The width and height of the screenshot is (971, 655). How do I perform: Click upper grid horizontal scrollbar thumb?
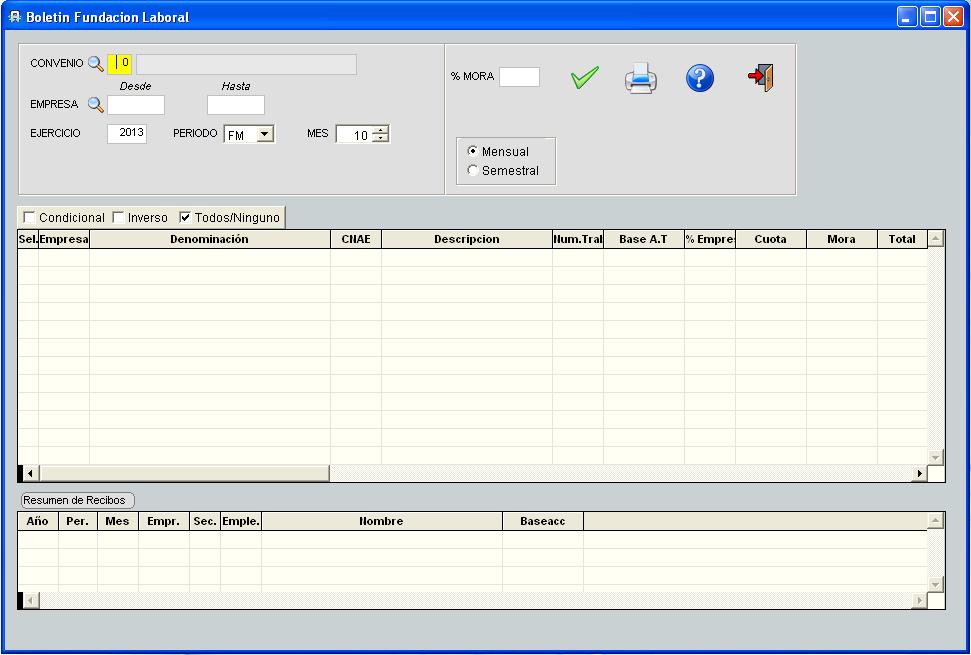point(184,474)
